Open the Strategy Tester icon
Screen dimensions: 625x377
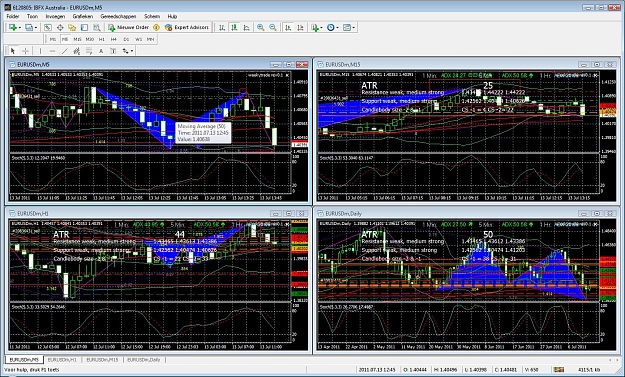(96, 27)
